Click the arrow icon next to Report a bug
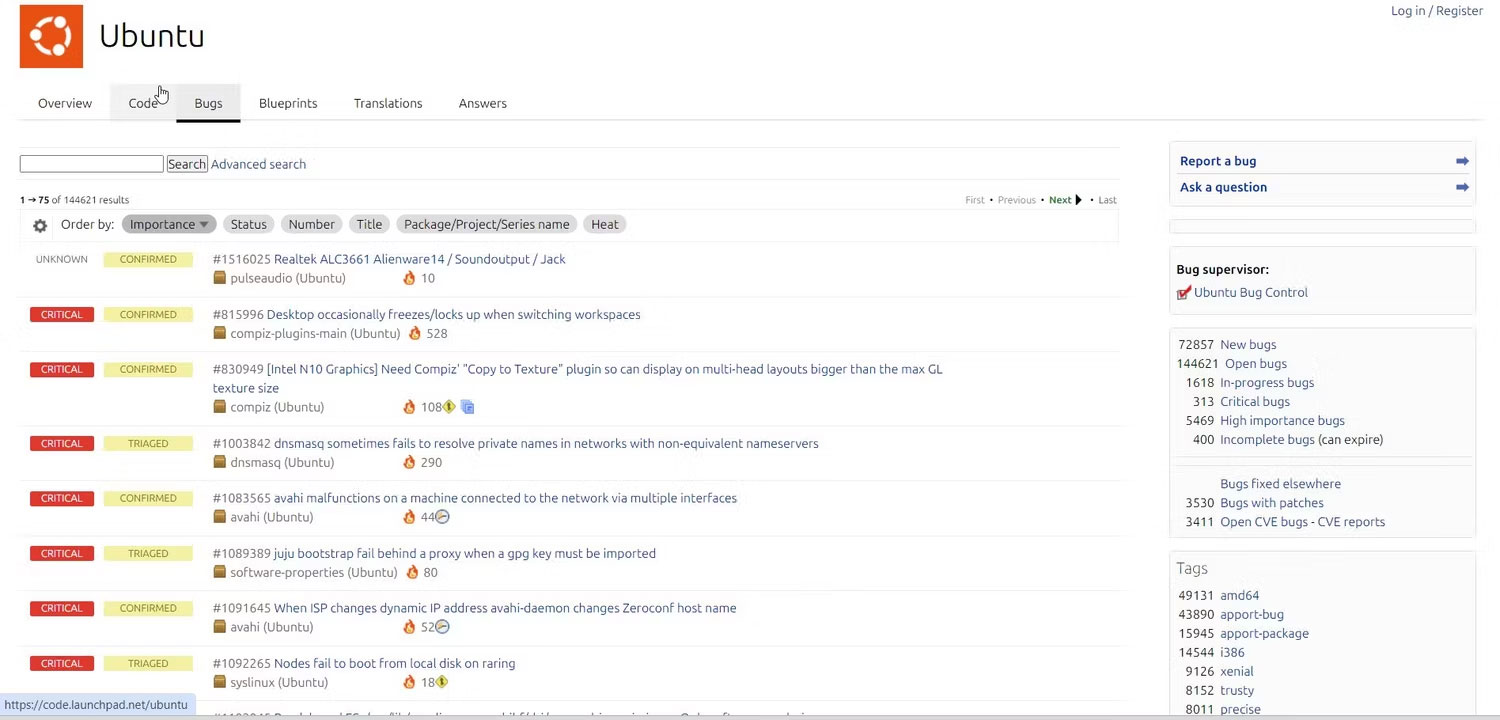The image size is (1500, 720). click(1462, 161)
